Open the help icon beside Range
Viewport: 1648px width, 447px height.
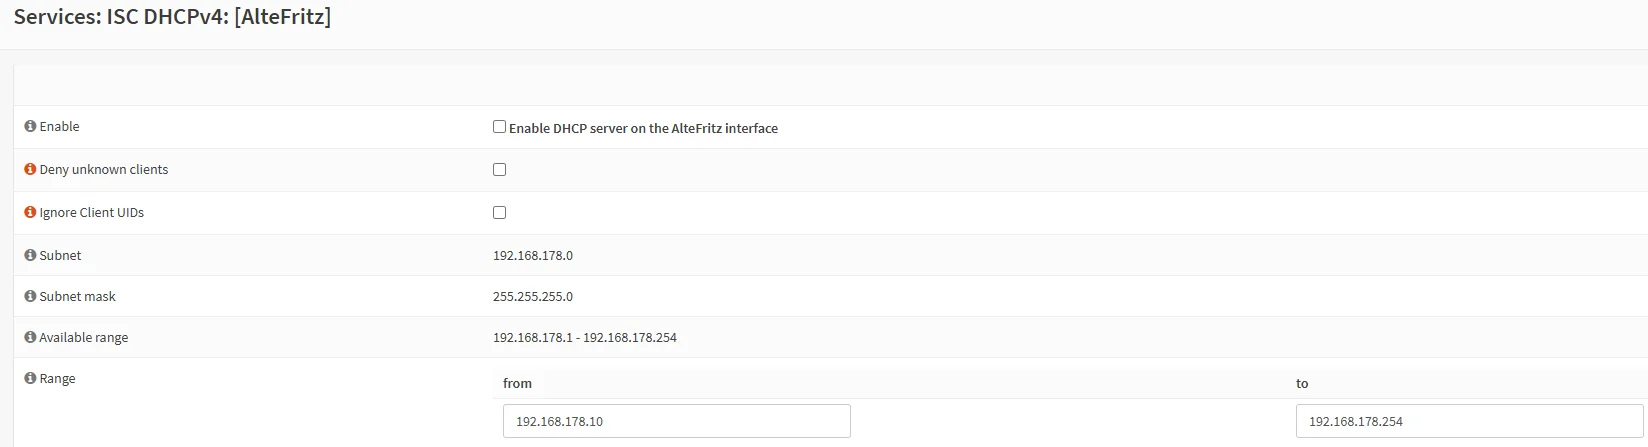[30, 379]
